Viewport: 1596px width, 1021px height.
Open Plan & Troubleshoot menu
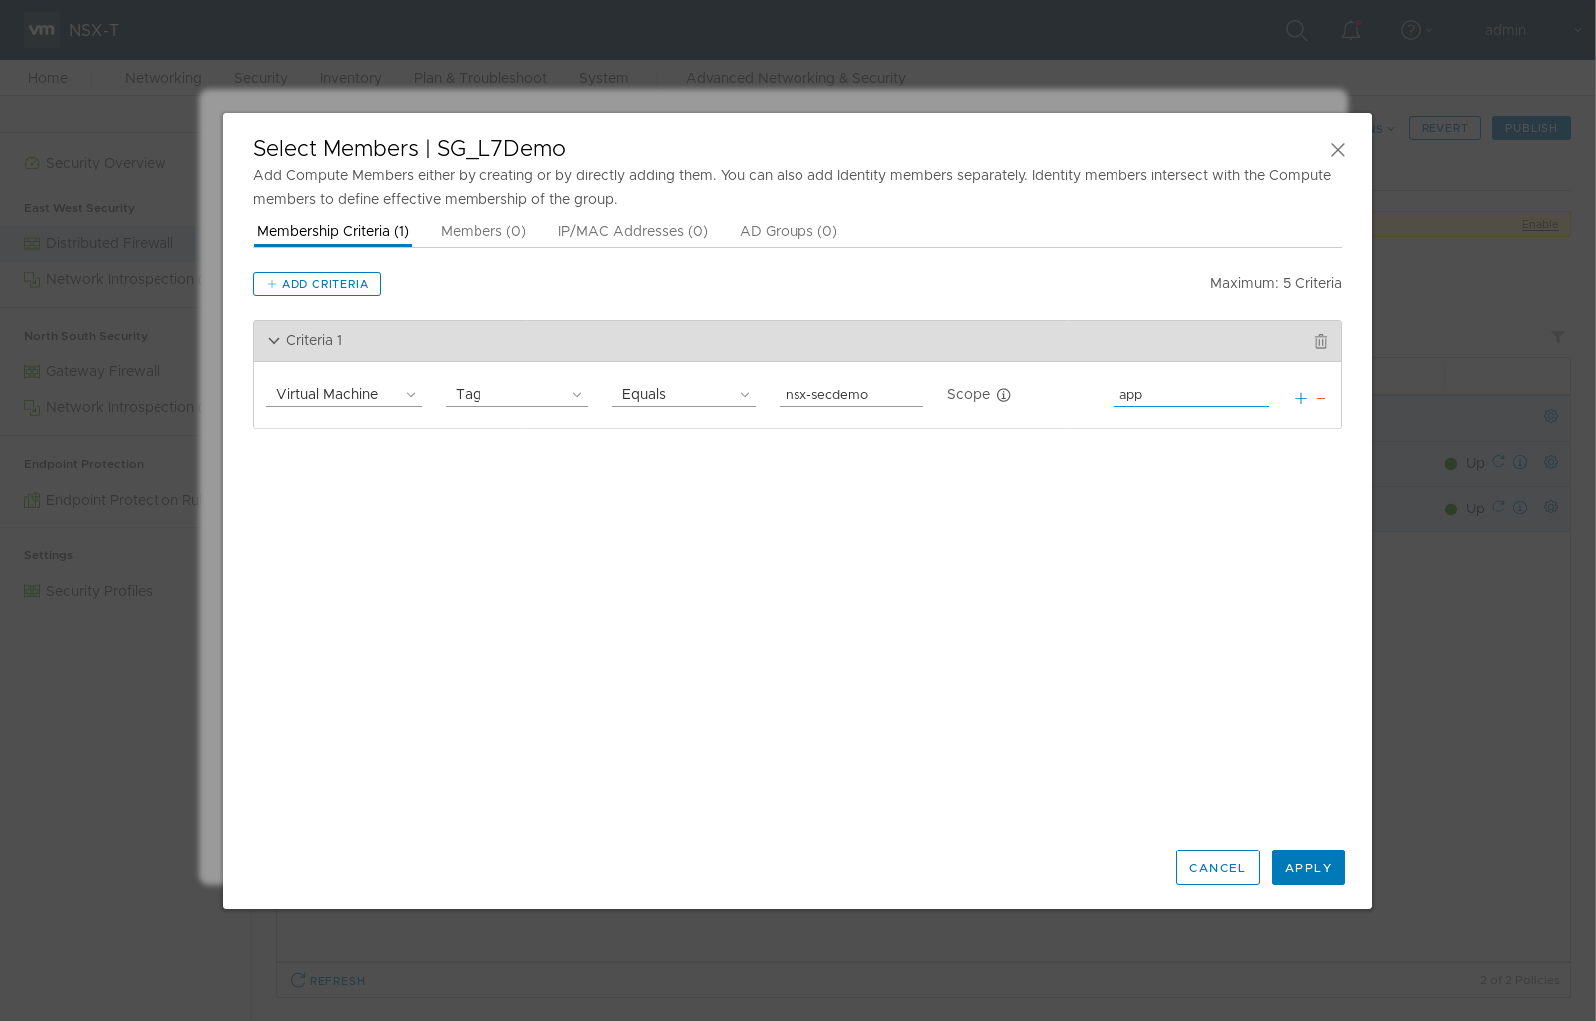480,78
